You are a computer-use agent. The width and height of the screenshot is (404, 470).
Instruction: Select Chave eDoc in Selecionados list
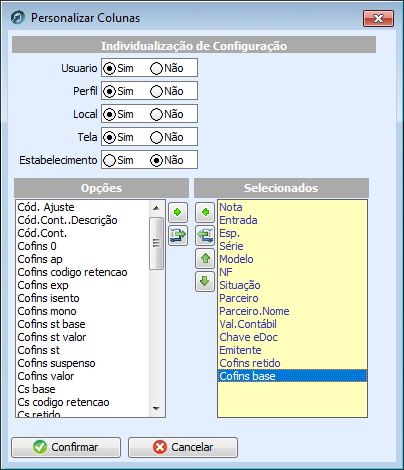[248, 337]
